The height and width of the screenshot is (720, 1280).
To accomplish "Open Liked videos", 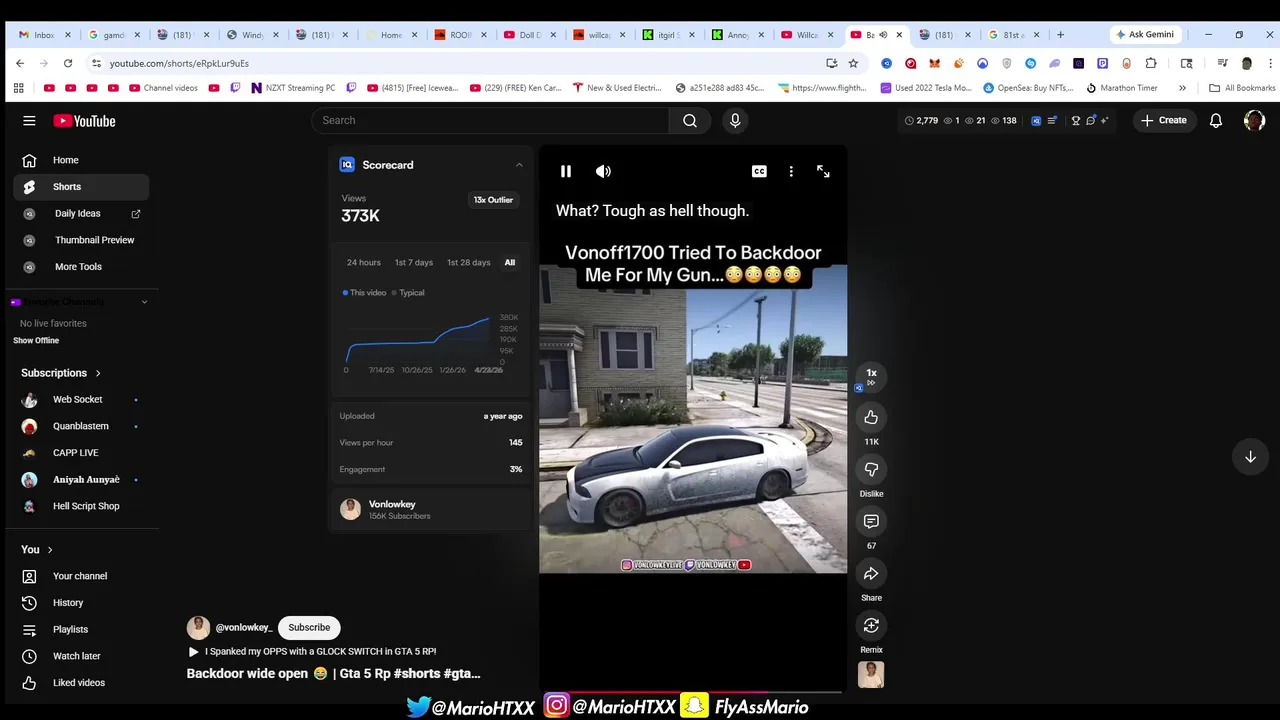I will pos(81,683).
